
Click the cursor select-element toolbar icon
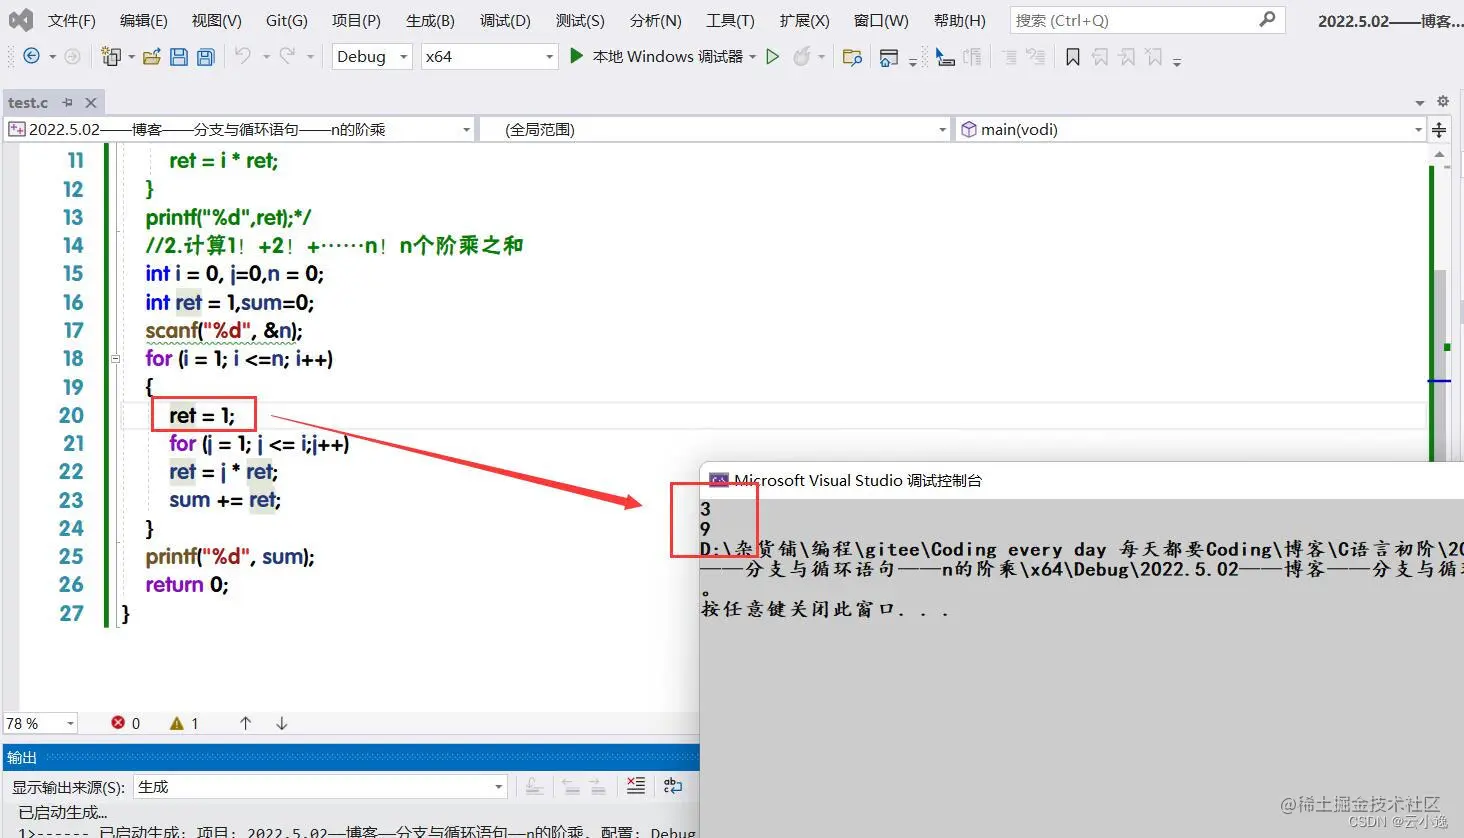(x=945, y=58)
